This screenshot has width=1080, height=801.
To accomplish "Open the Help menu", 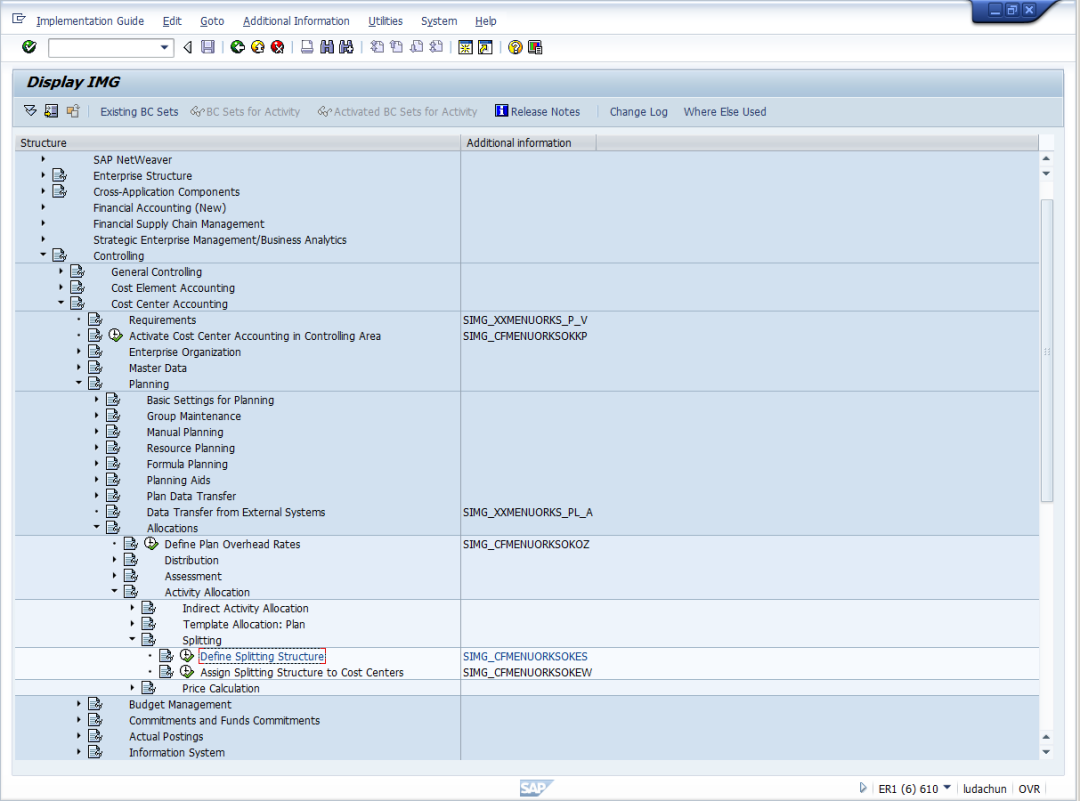I will point(486,21).
